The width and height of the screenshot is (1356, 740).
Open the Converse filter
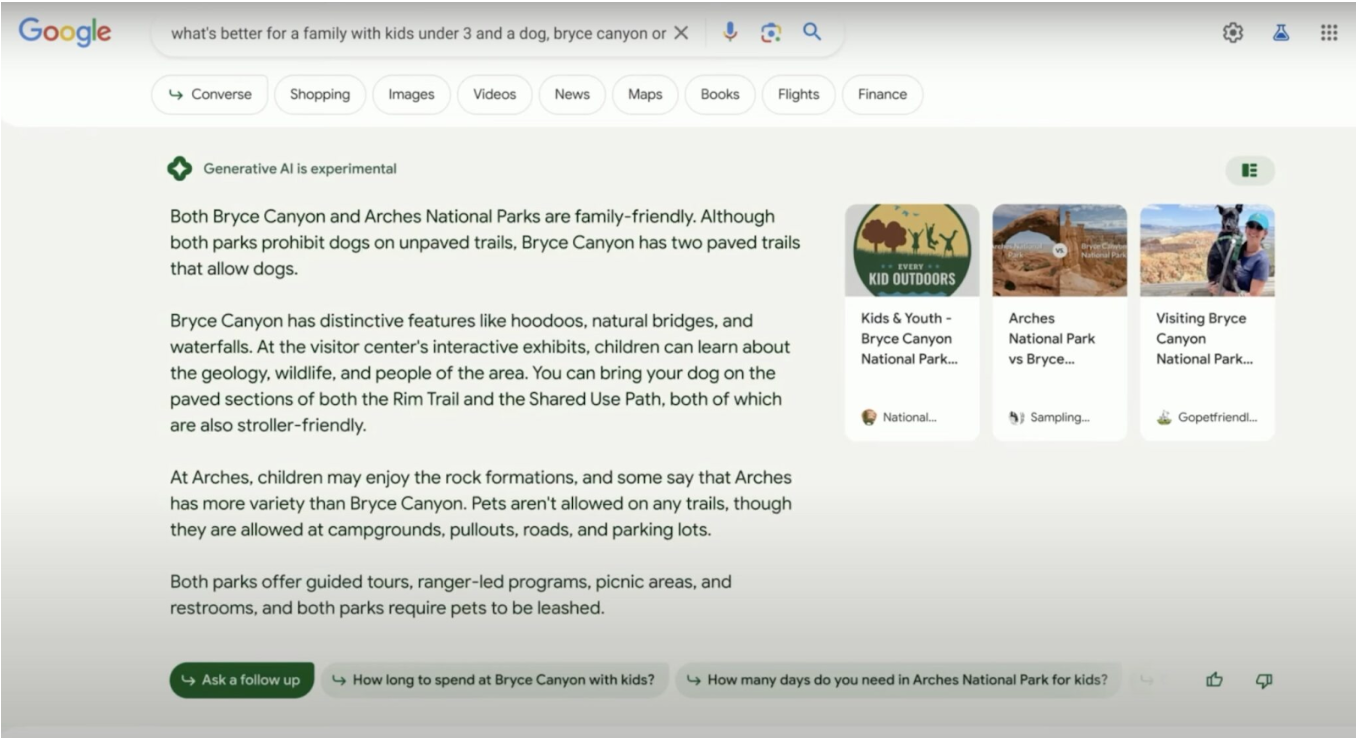(x=210, y=94)
